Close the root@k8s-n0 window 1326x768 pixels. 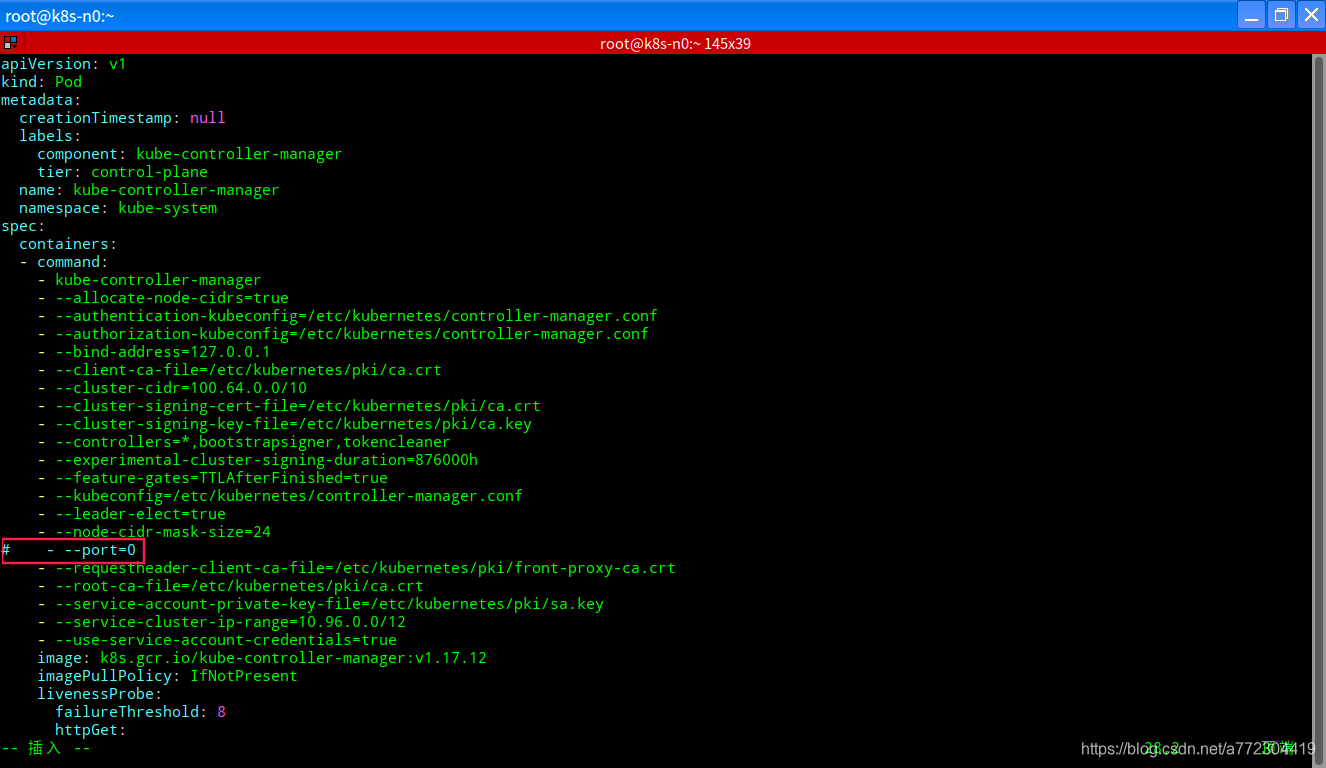pyautogui.click(x=1311, y=15)
